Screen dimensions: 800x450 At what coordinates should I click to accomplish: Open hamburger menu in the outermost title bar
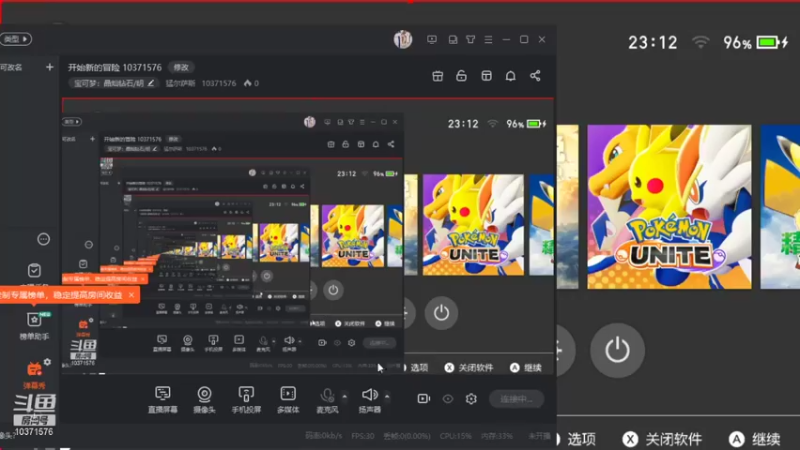[x=488, y=39]
